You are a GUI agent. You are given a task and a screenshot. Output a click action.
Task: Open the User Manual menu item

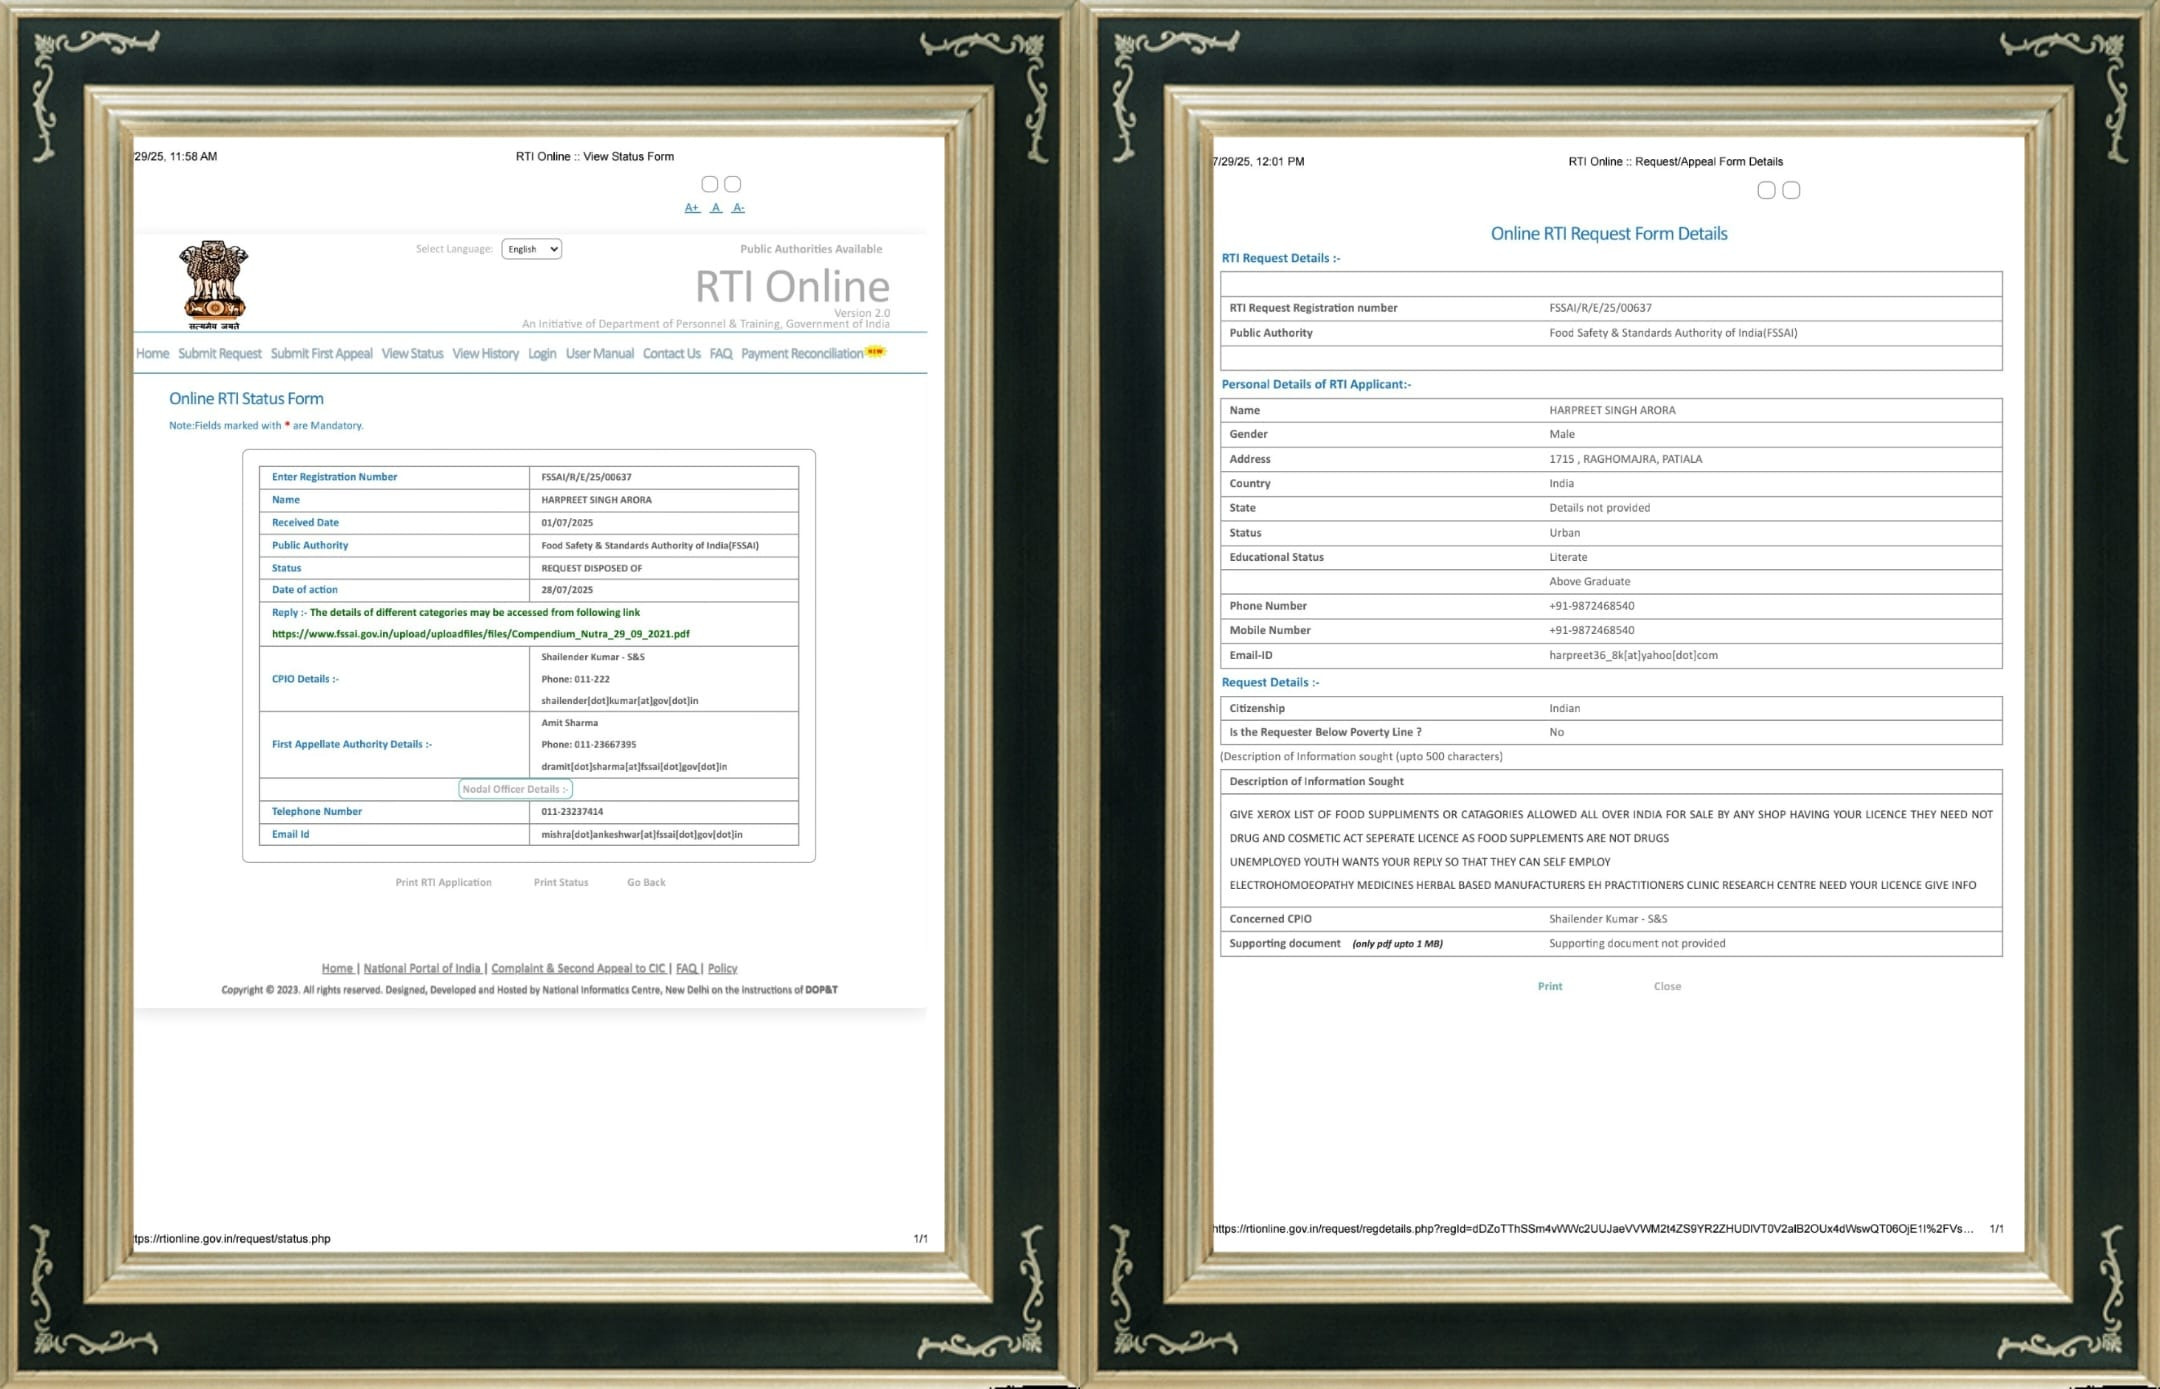pos(600,354)
